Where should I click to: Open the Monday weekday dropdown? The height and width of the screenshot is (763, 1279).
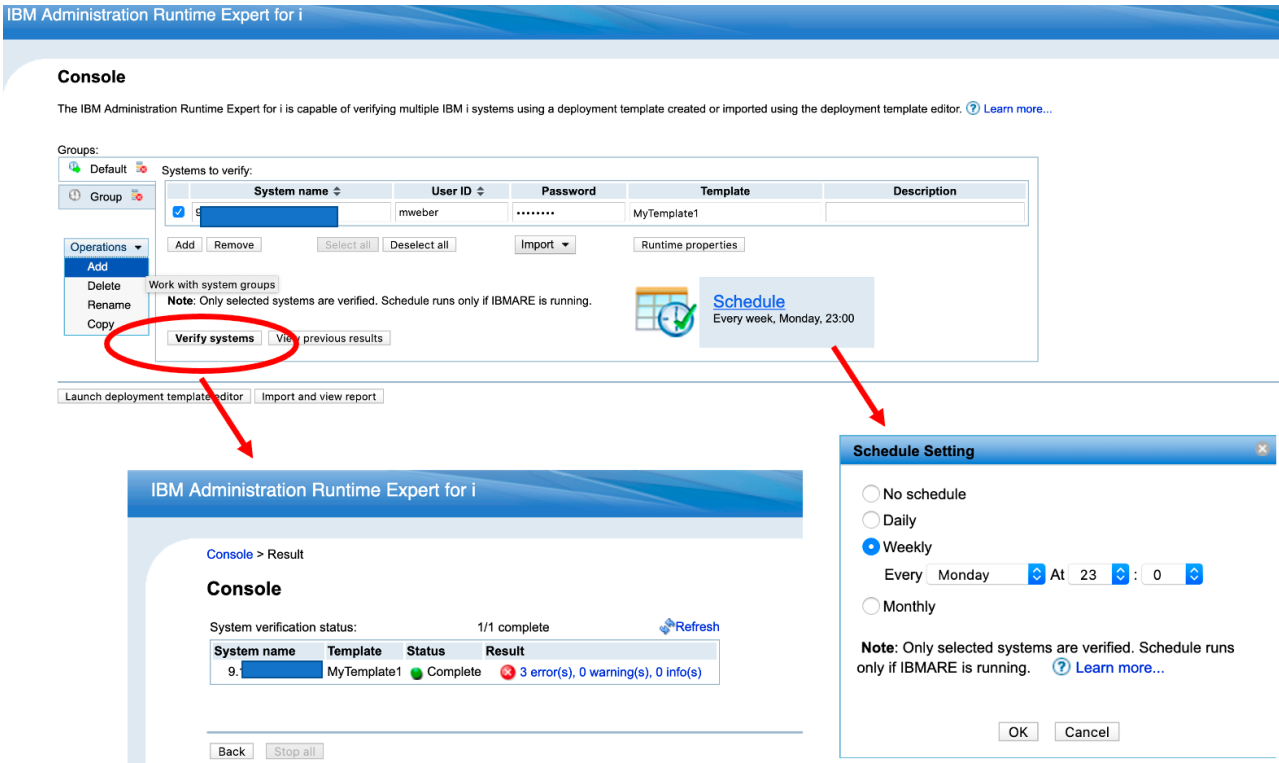coord(985,575)
